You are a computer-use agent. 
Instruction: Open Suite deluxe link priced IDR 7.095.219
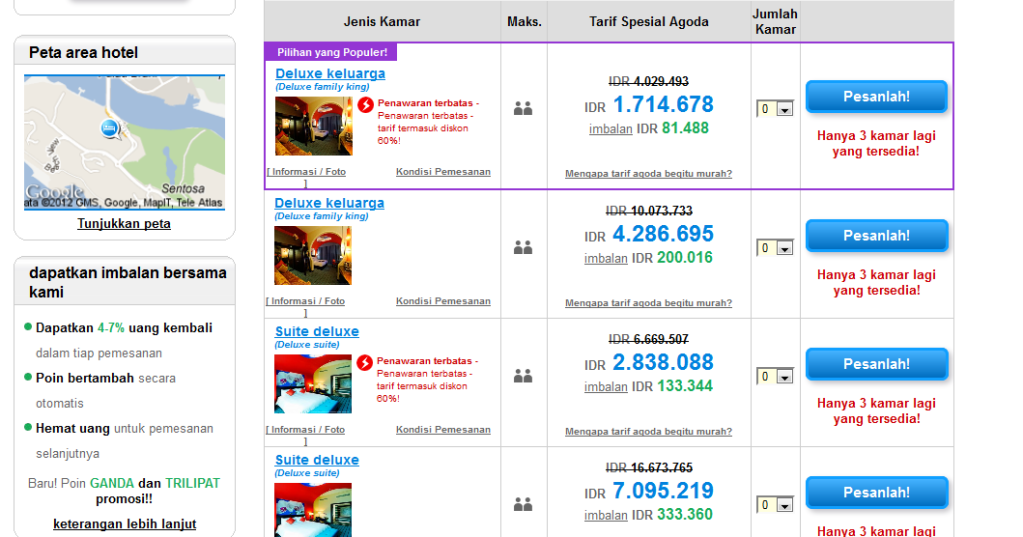[x=317, y=460]
